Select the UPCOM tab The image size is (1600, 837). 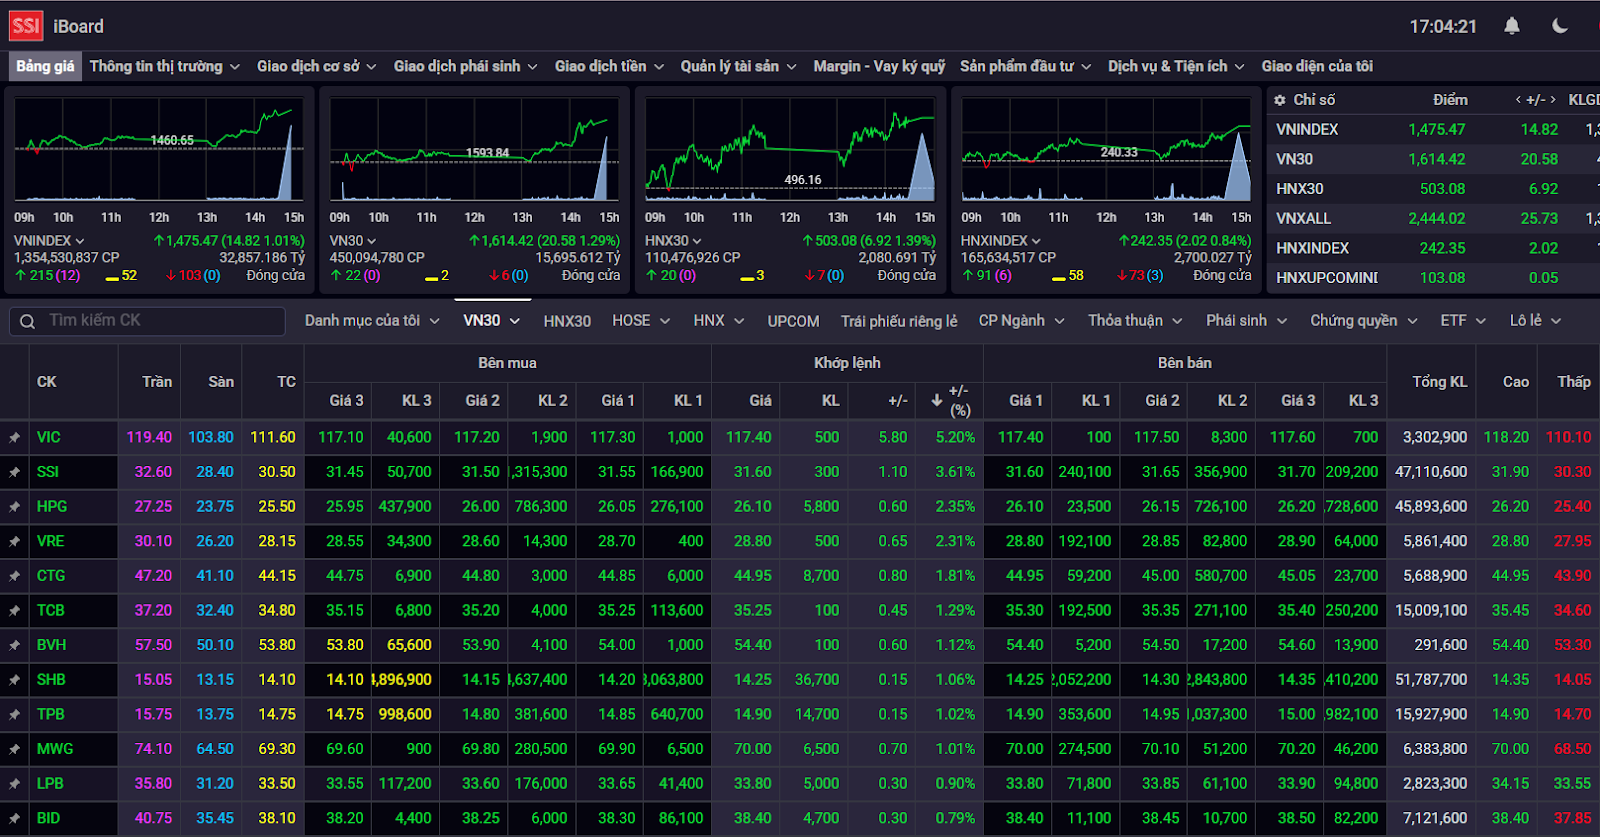click(x=793, y=321)
